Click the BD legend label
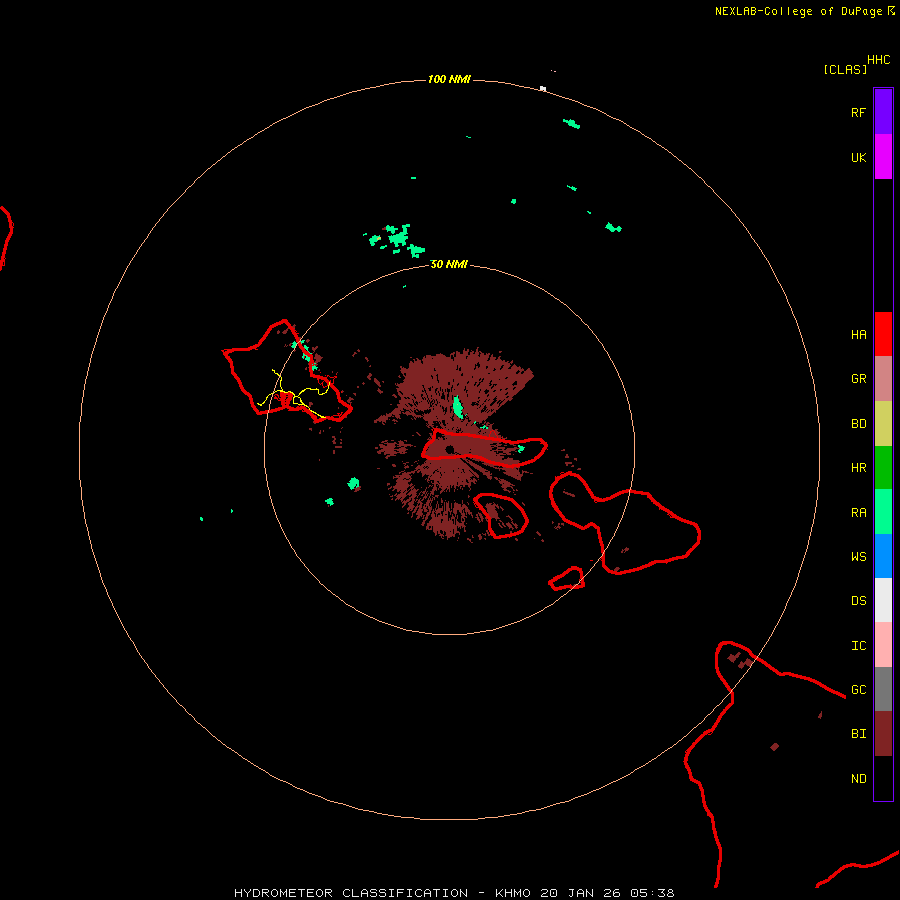The height and width of the screenshot is (900, 900). [x=858, y=424]
